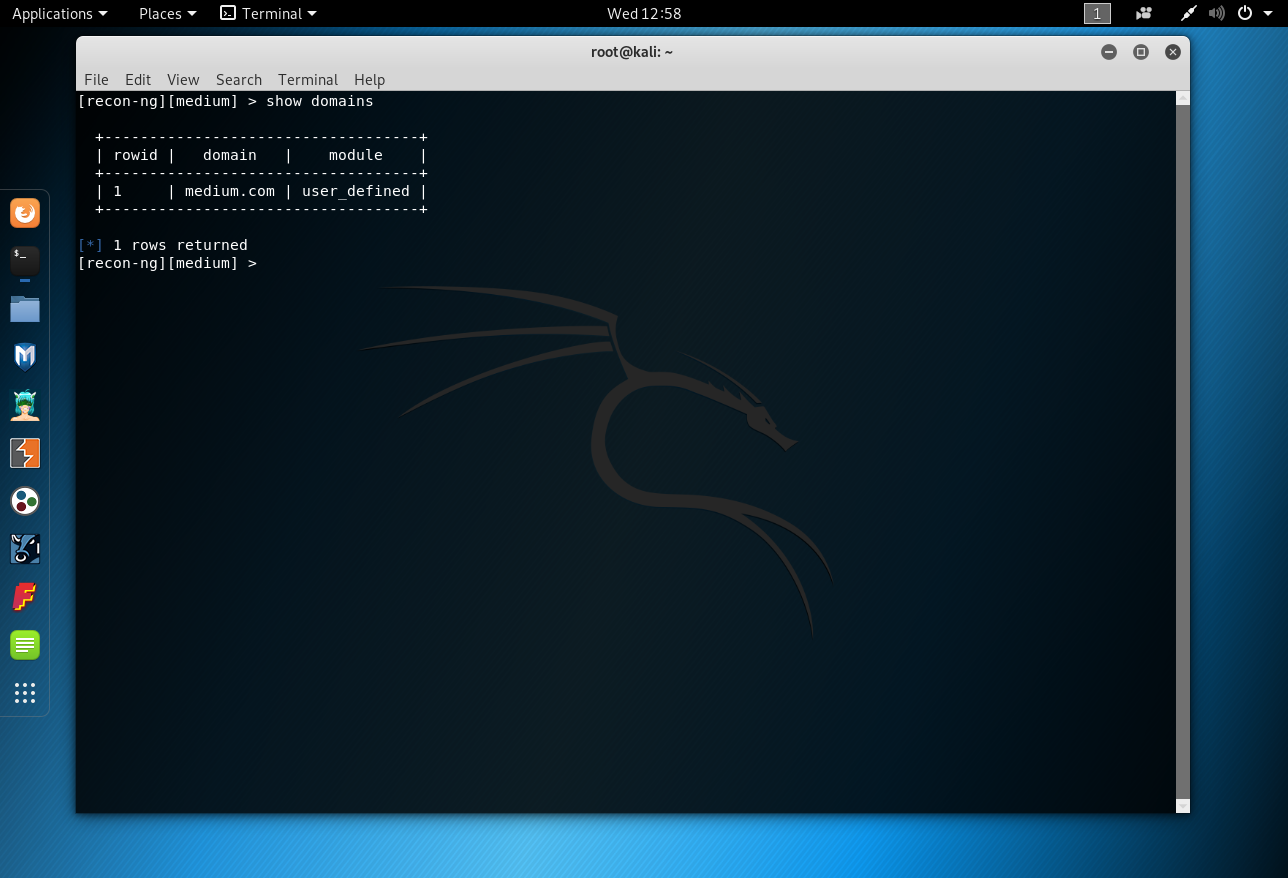Image resolution: width=1288 pixels, height=878 pixels.
Task: Launch the three-colored-circles app in the dock
Action: pos(25,501)
